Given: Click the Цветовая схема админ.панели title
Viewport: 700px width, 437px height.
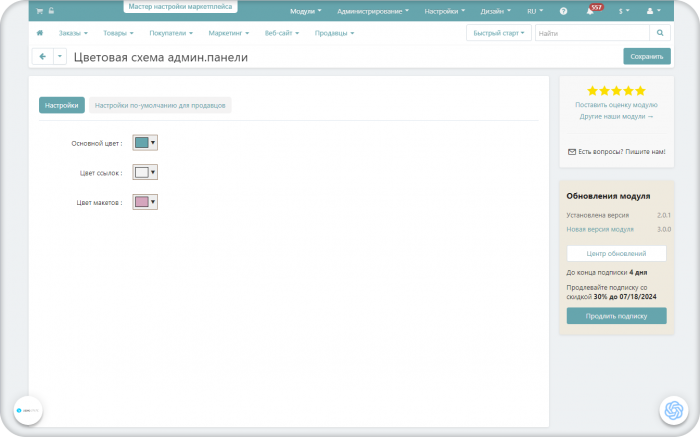Looking at the screenshot, I should tap(161, 58).
